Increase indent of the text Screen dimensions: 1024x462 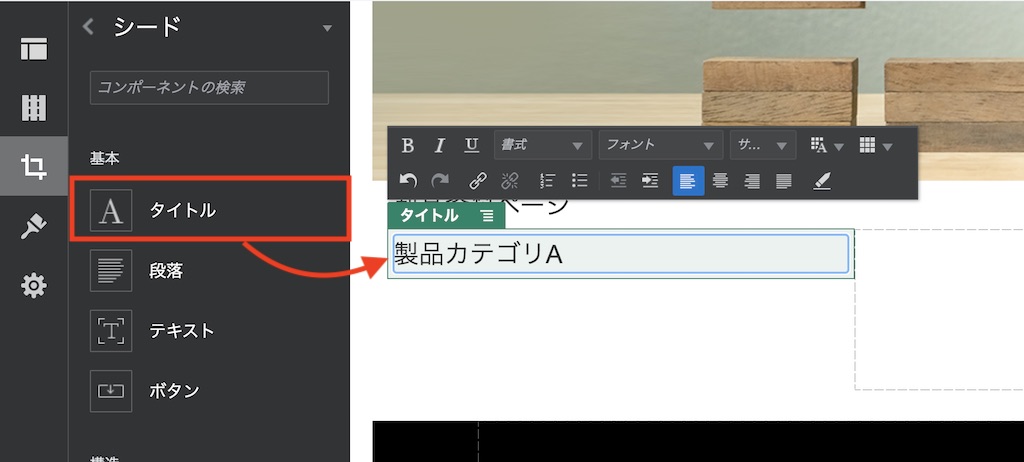650,181
